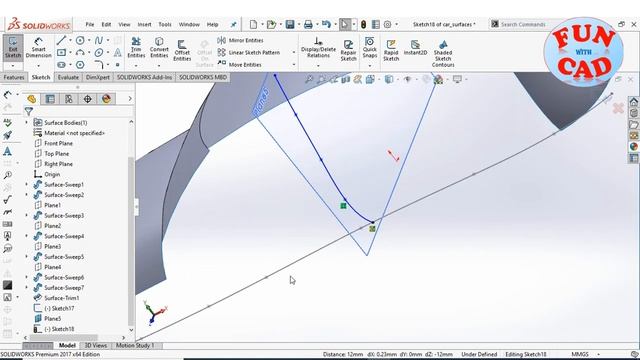Image resolution: width=640 pixels, height=360 pixels.
Task: Select the Ellipse sketch tool
Action: coord(99,52)
